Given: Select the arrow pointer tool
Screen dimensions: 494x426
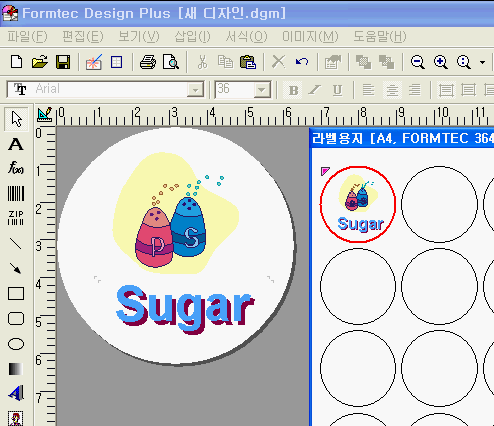Looking at the screenshot, I should (16, 119).
